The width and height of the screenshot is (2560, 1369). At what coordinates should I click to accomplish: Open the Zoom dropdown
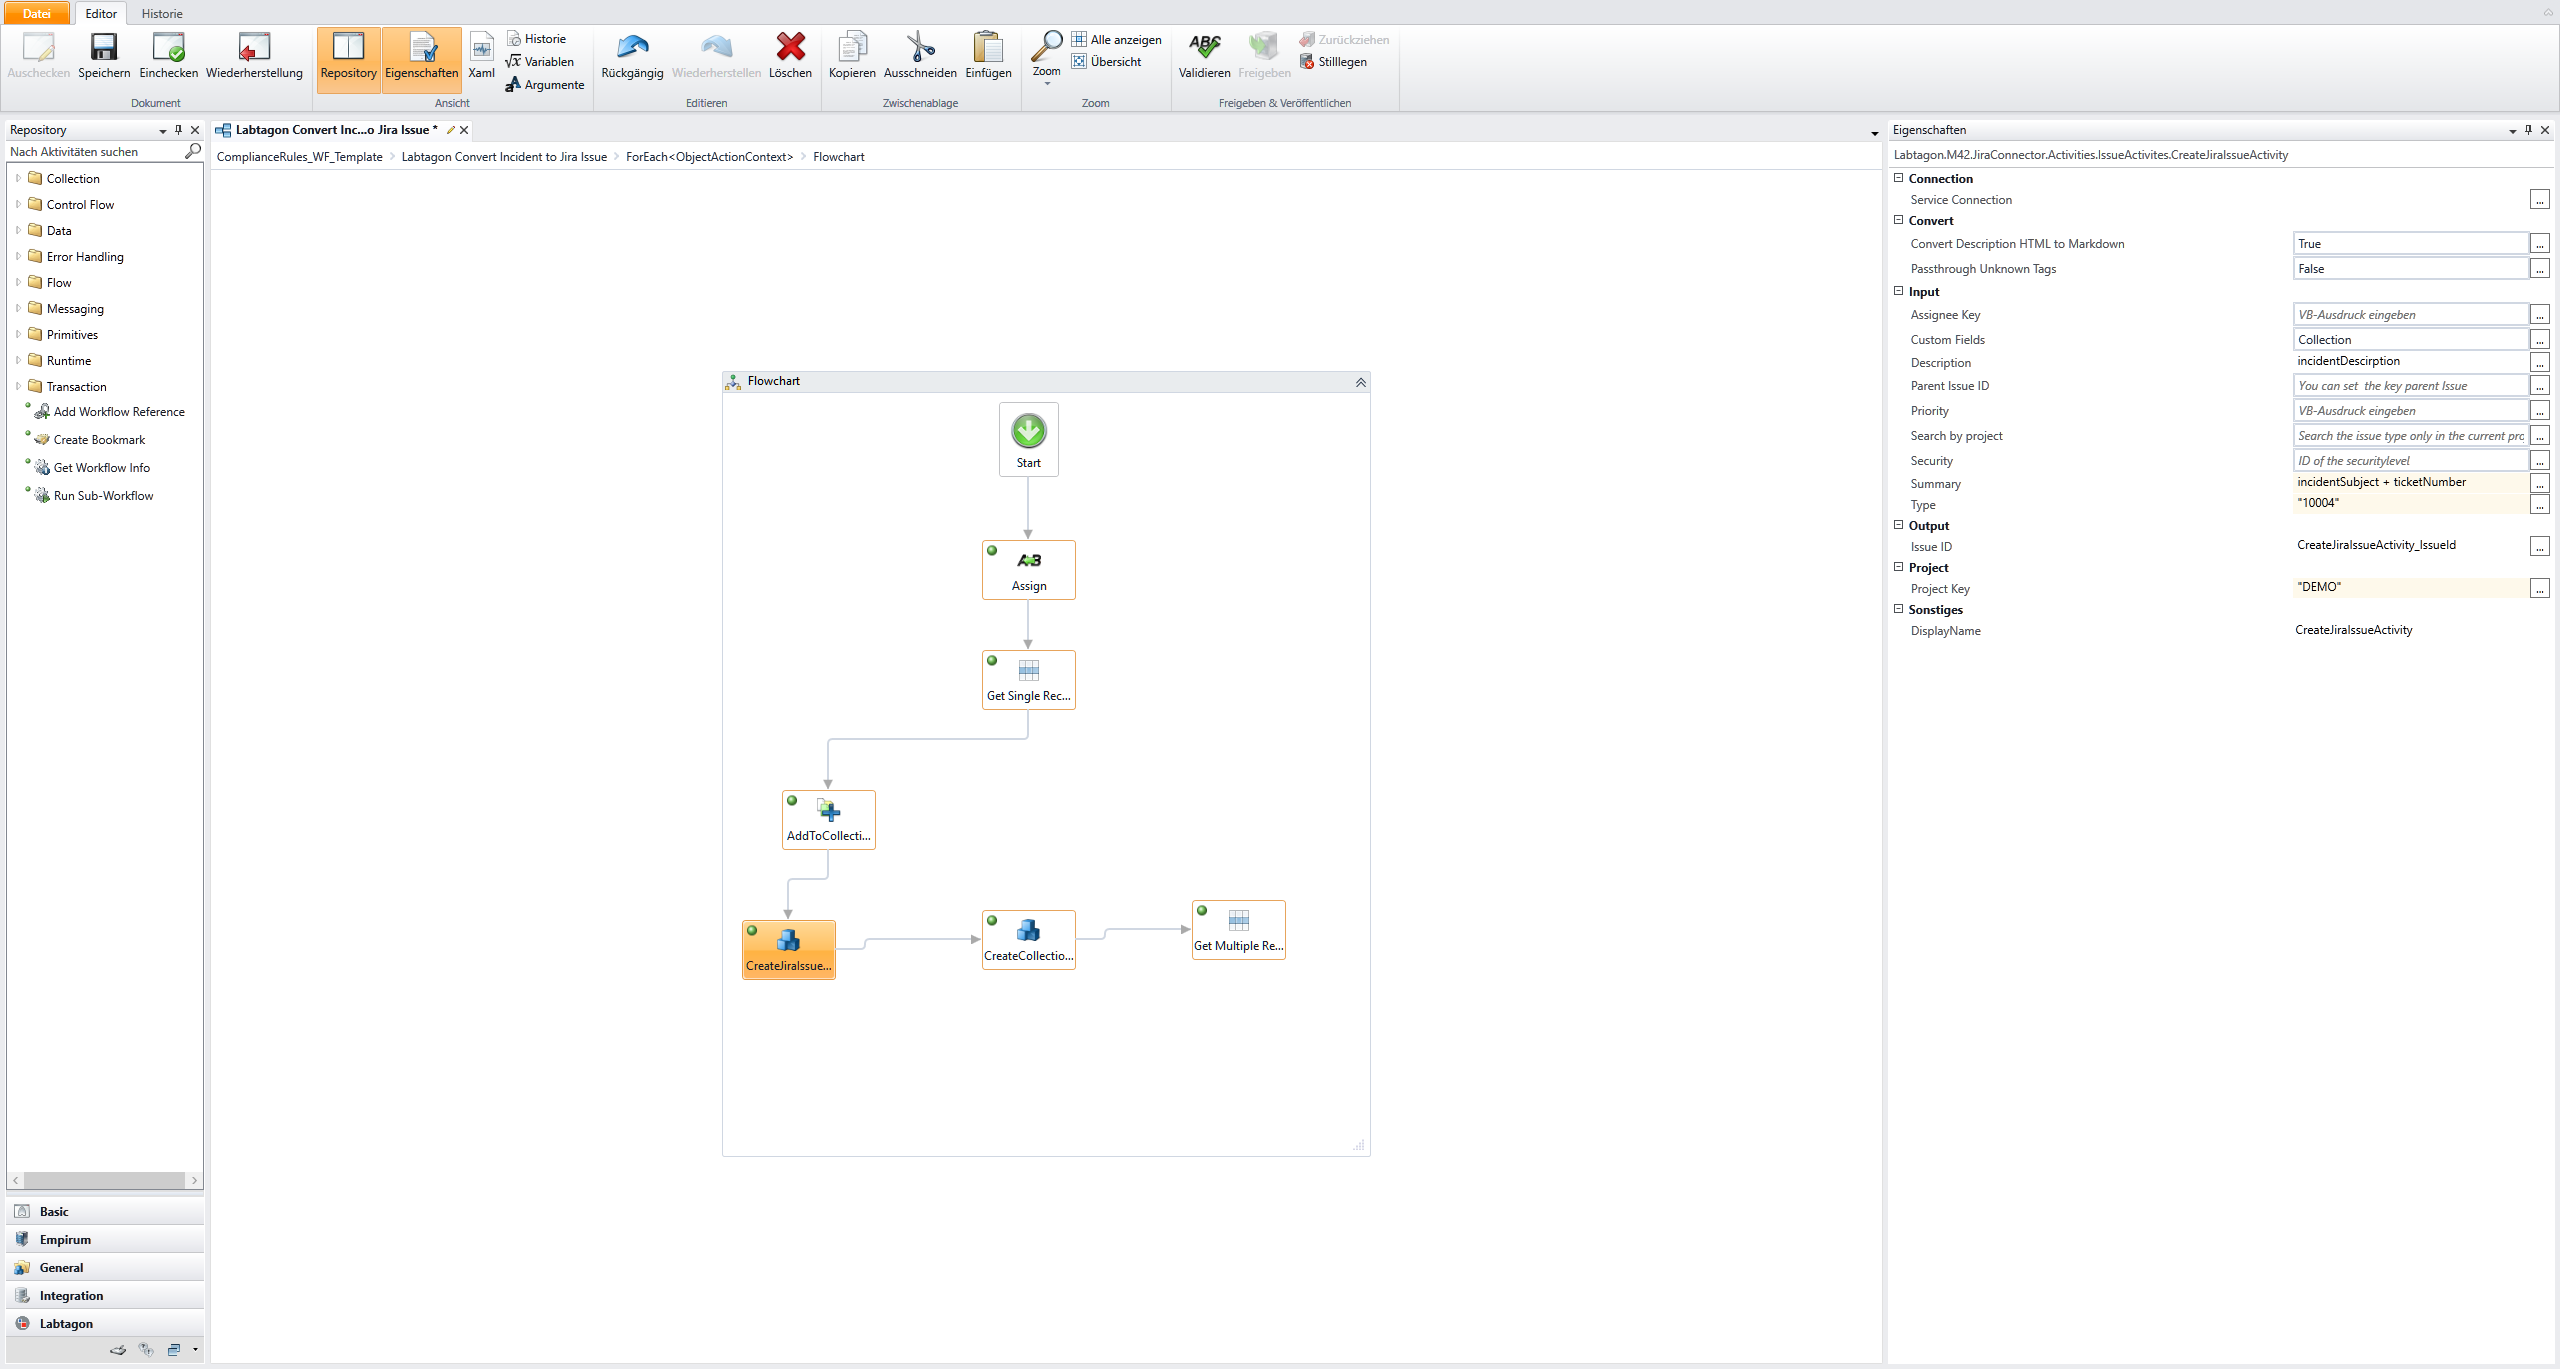(1046, 82)
